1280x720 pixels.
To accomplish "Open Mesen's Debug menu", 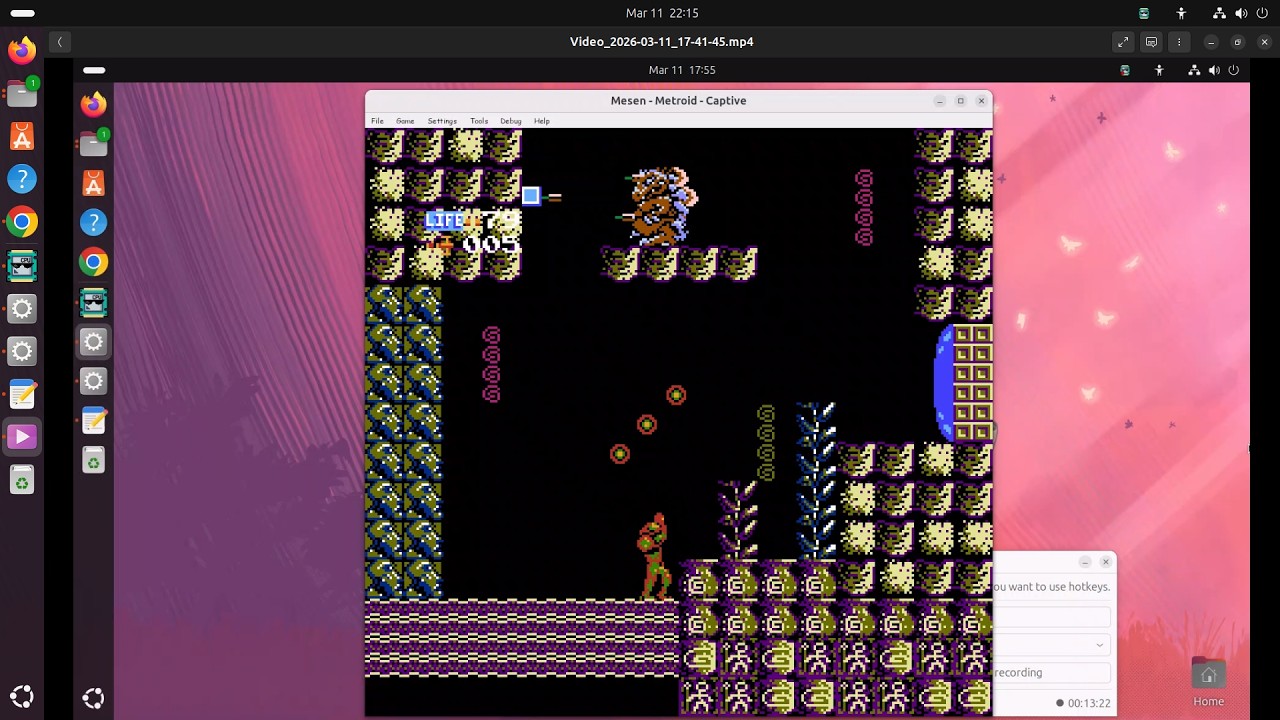I will coord(511,121).
